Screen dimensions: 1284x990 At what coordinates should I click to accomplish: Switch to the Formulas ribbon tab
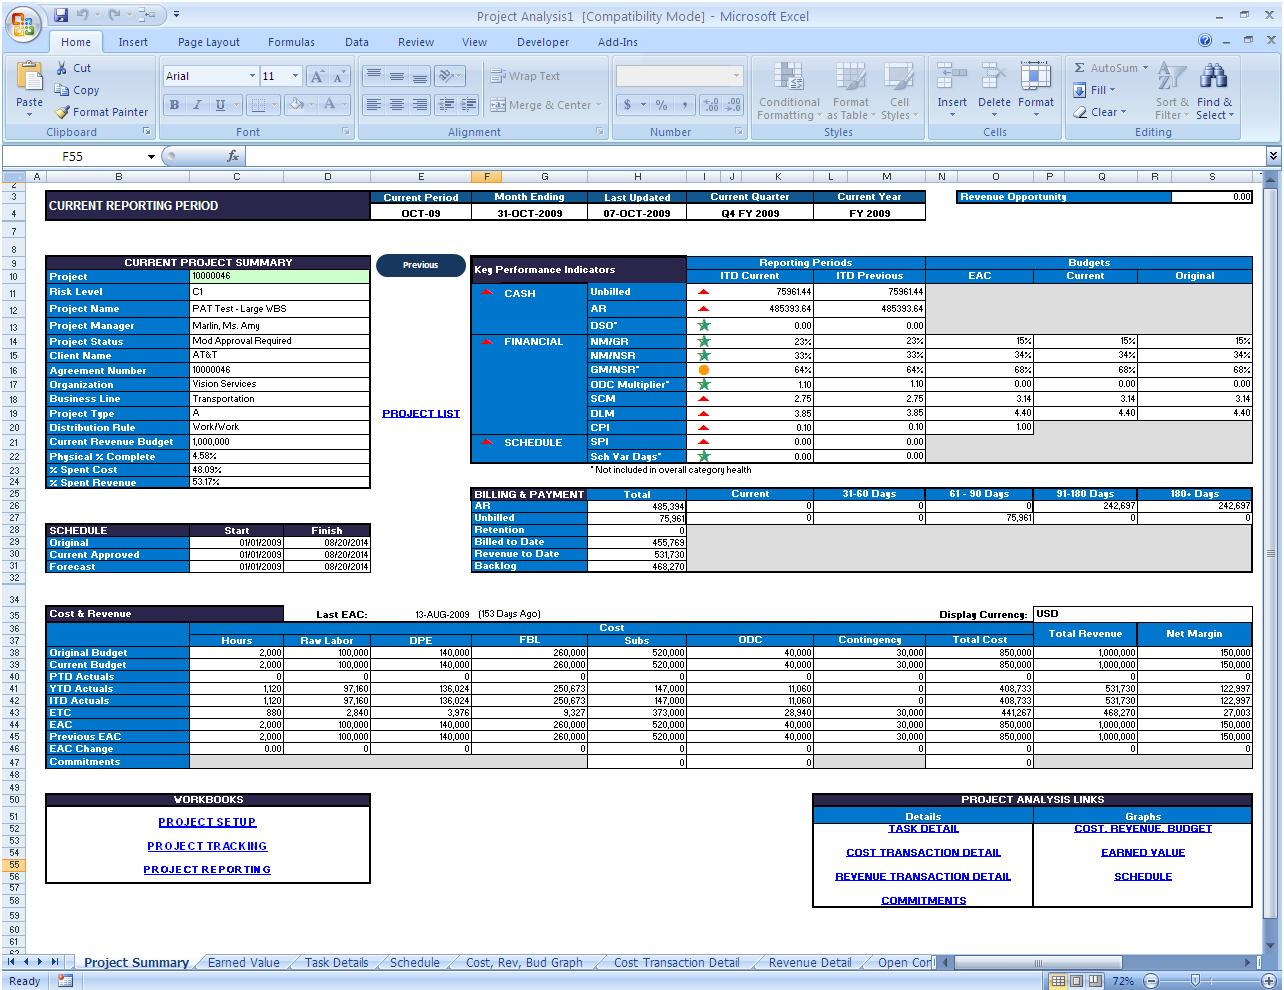(x=291, y=42)
